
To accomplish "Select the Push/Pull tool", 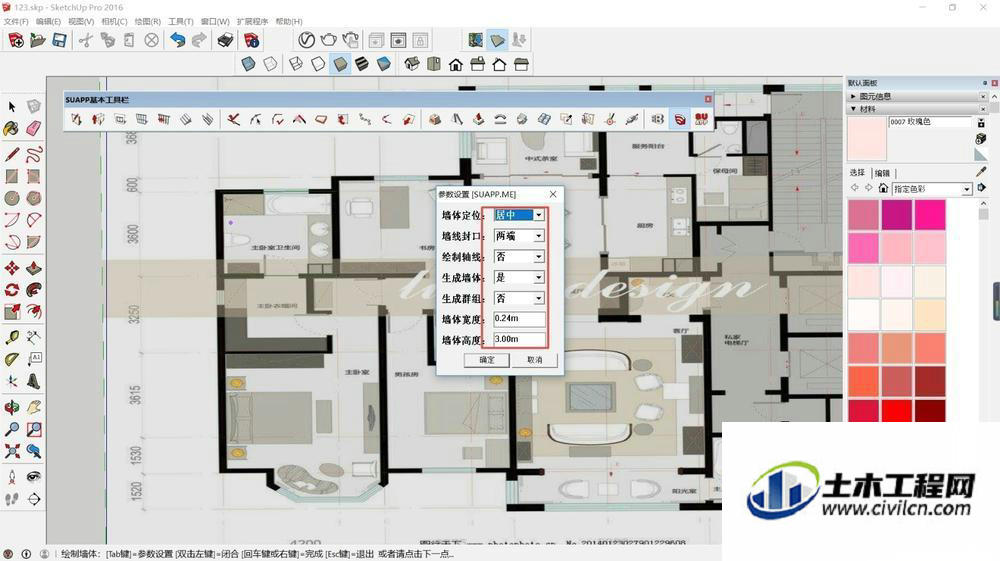I will (x=34, y=268).
